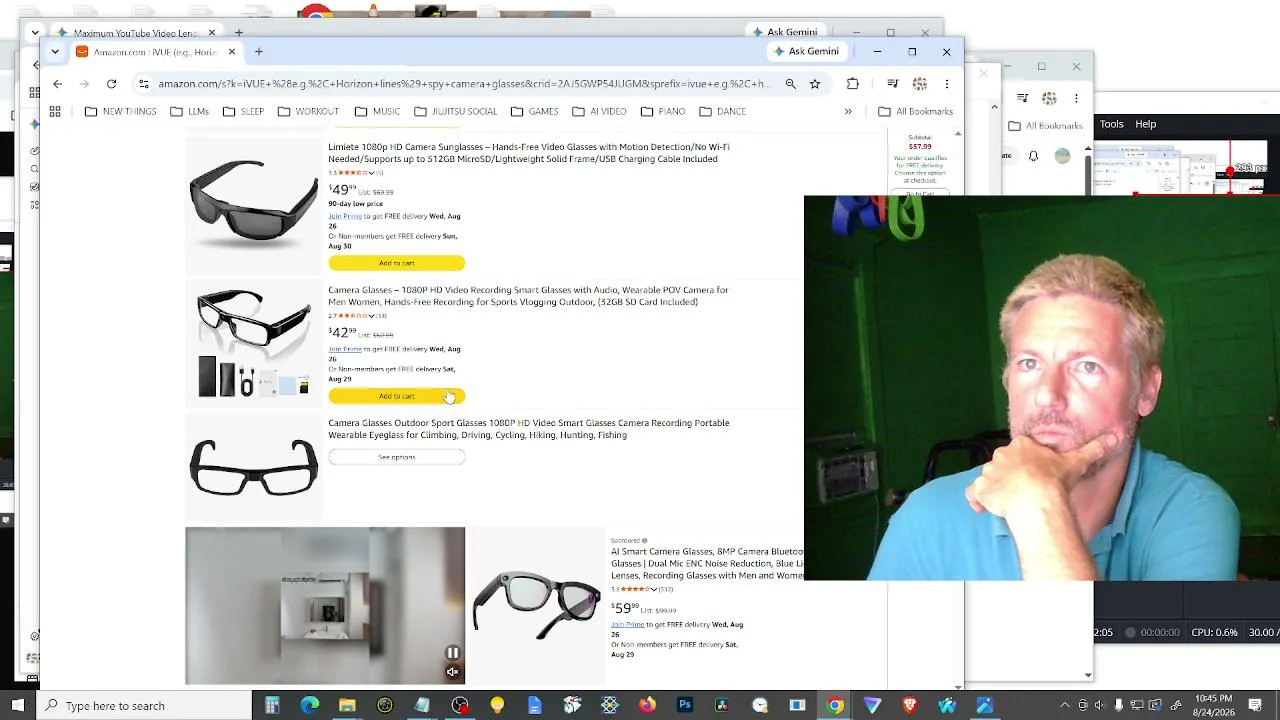Bookmark this page with the star icon
Screen dimensions: 1280x720
point(815,84)
